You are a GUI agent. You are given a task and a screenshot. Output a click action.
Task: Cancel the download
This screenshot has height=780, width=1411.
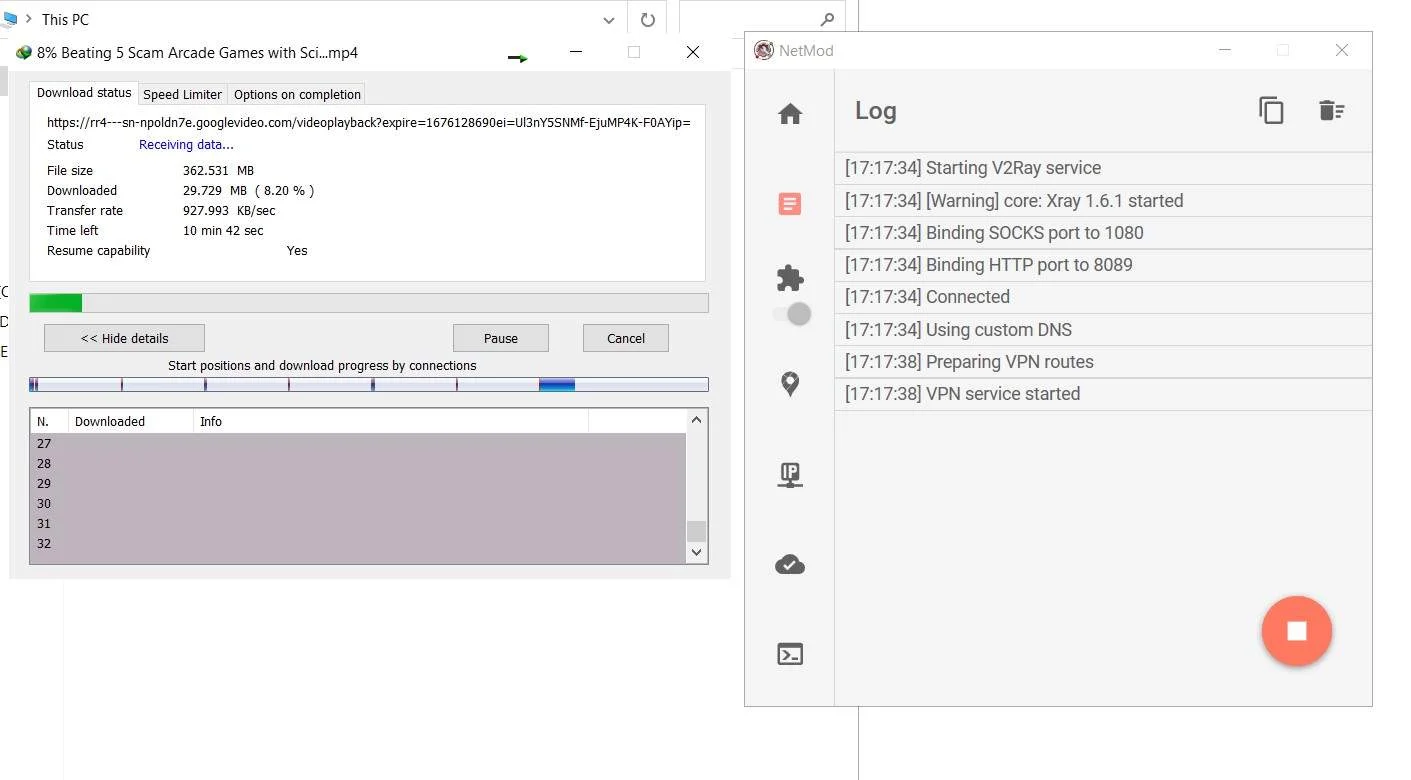626,338
